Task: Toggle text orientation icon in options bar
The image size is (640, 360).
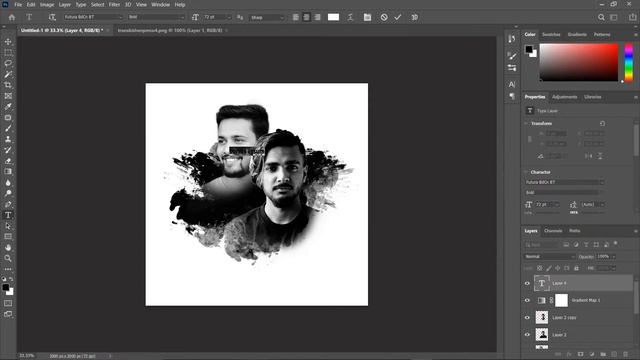Action: (x=52, y=17)
